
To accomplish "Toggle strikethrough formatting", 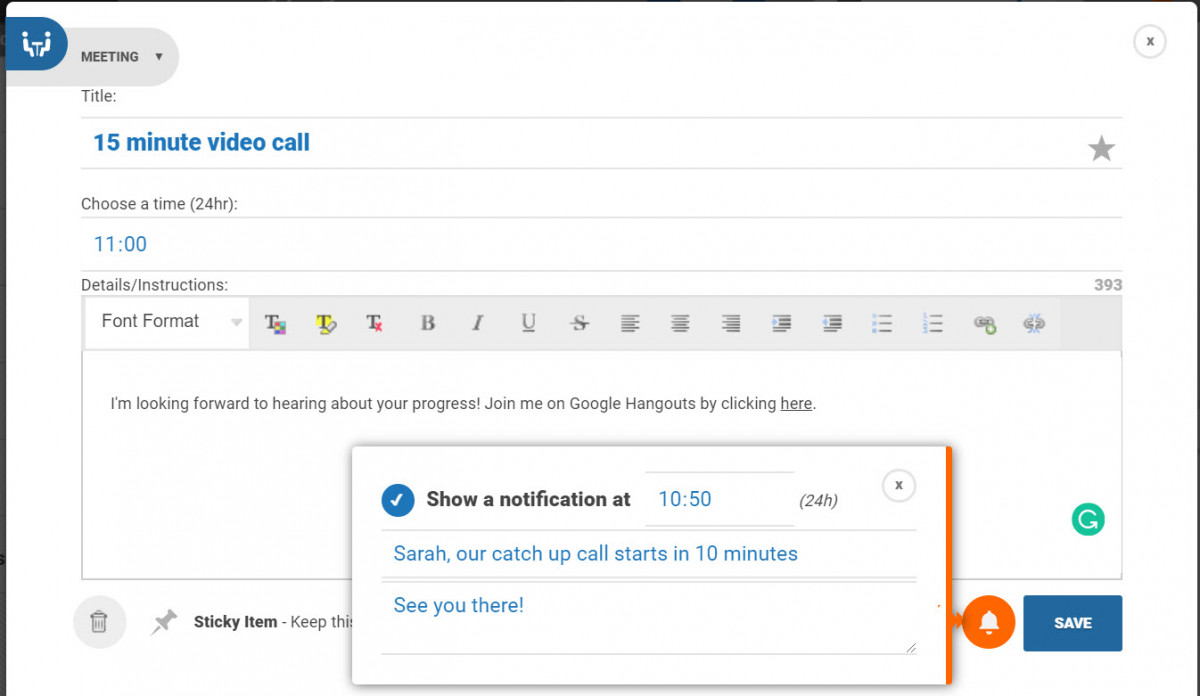I will point(579,323).
